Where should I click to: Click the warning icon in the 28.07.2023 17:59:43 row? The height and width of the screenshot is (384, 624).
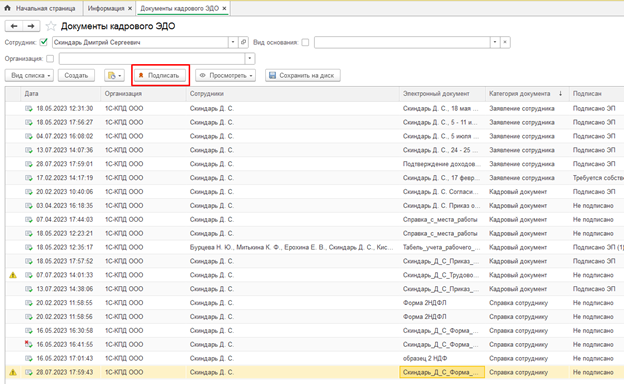click(13, 372)
